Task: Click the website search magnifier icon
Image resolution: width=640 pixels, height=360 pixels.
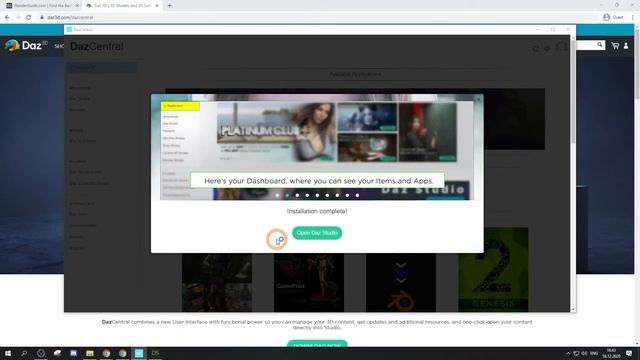Action: click(600, 45)
